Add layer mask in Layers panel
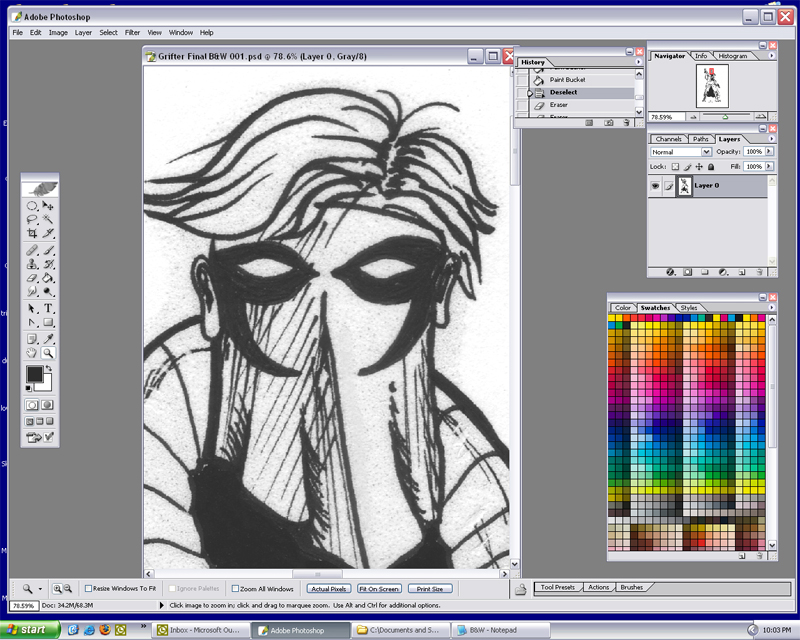The width and height of the screenshot is (800, 640). pos(688,272)
